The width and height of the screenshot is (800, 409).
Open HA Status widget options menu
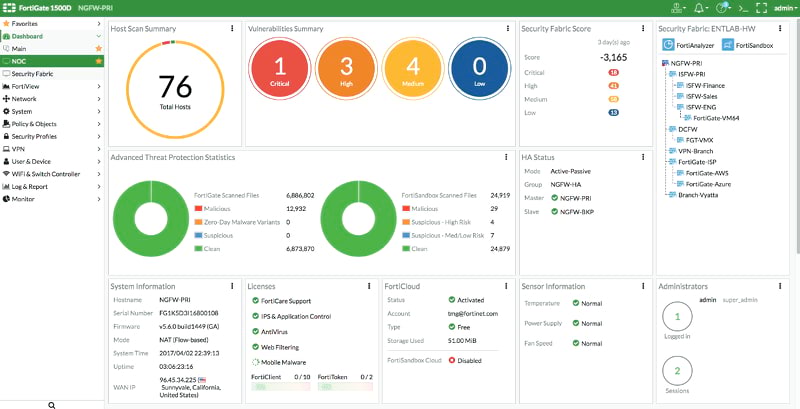tap(643, 157)
